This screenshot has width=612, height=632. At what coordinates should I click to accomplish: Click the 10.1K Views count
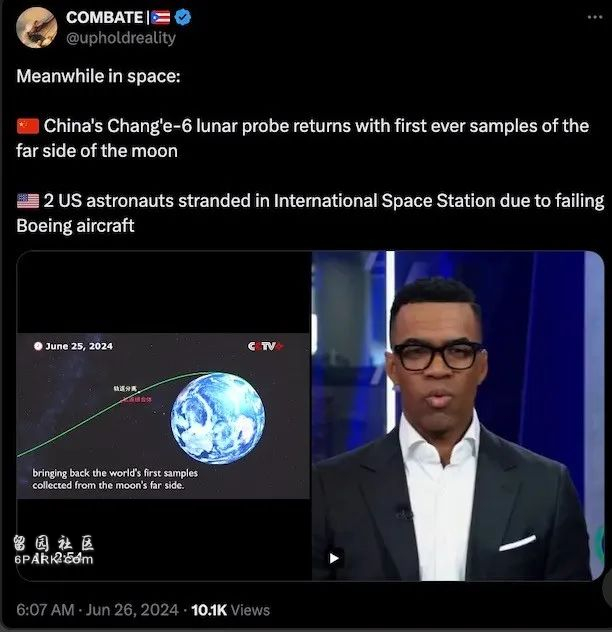point(231,610)
